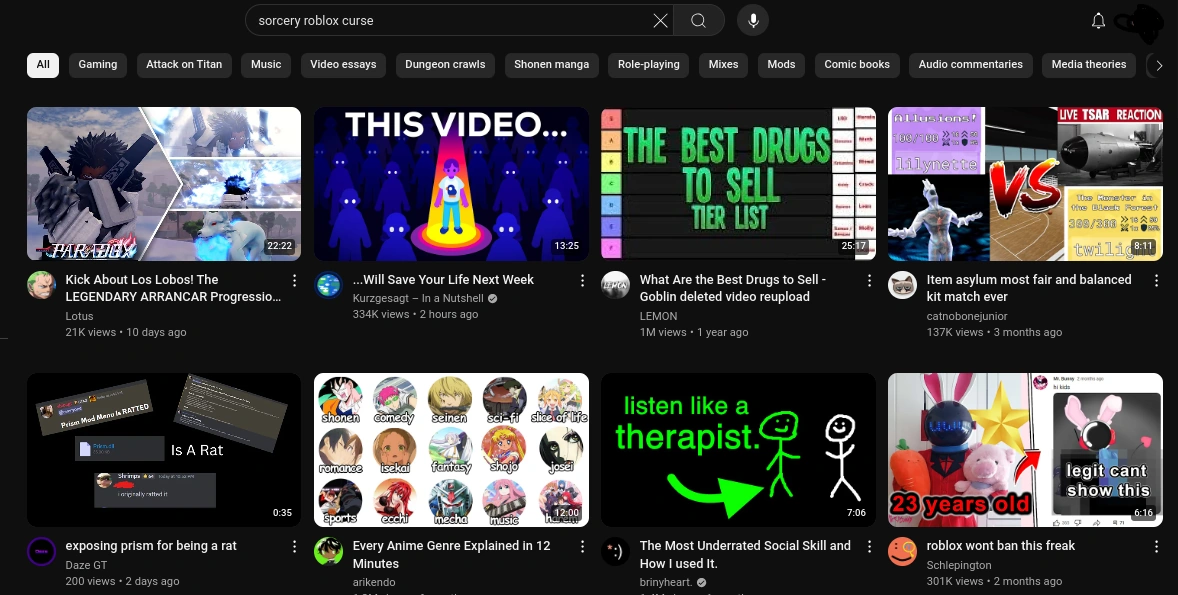This screenshot has width=1178, height=595.
Task: Open notifications via the bell icon
Action: [1098, 20]
